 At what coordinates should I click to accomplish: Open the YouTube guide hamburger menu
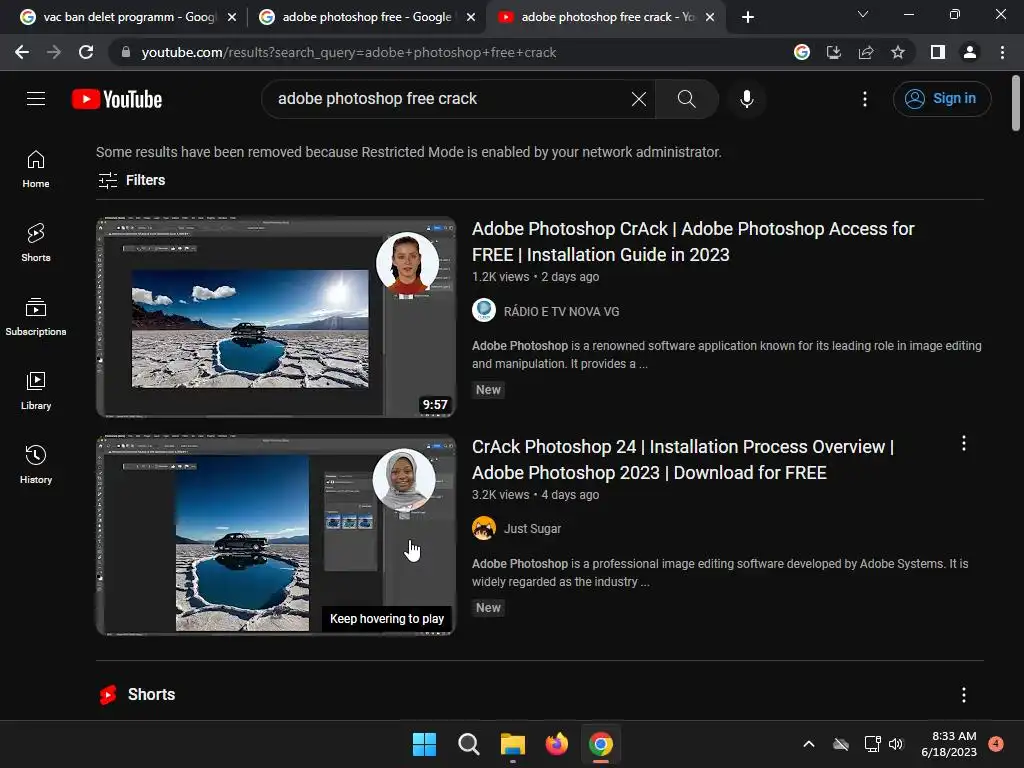pyautogui.click(x=36, y=99)
